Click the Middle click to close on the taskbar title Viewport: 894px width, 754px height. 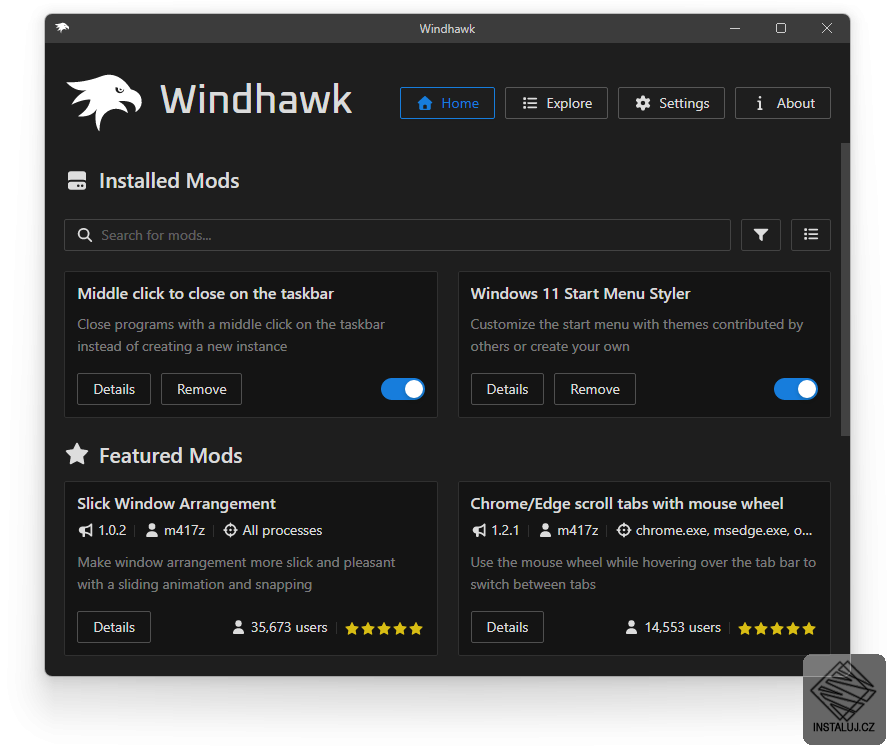[x=205, y=294]
